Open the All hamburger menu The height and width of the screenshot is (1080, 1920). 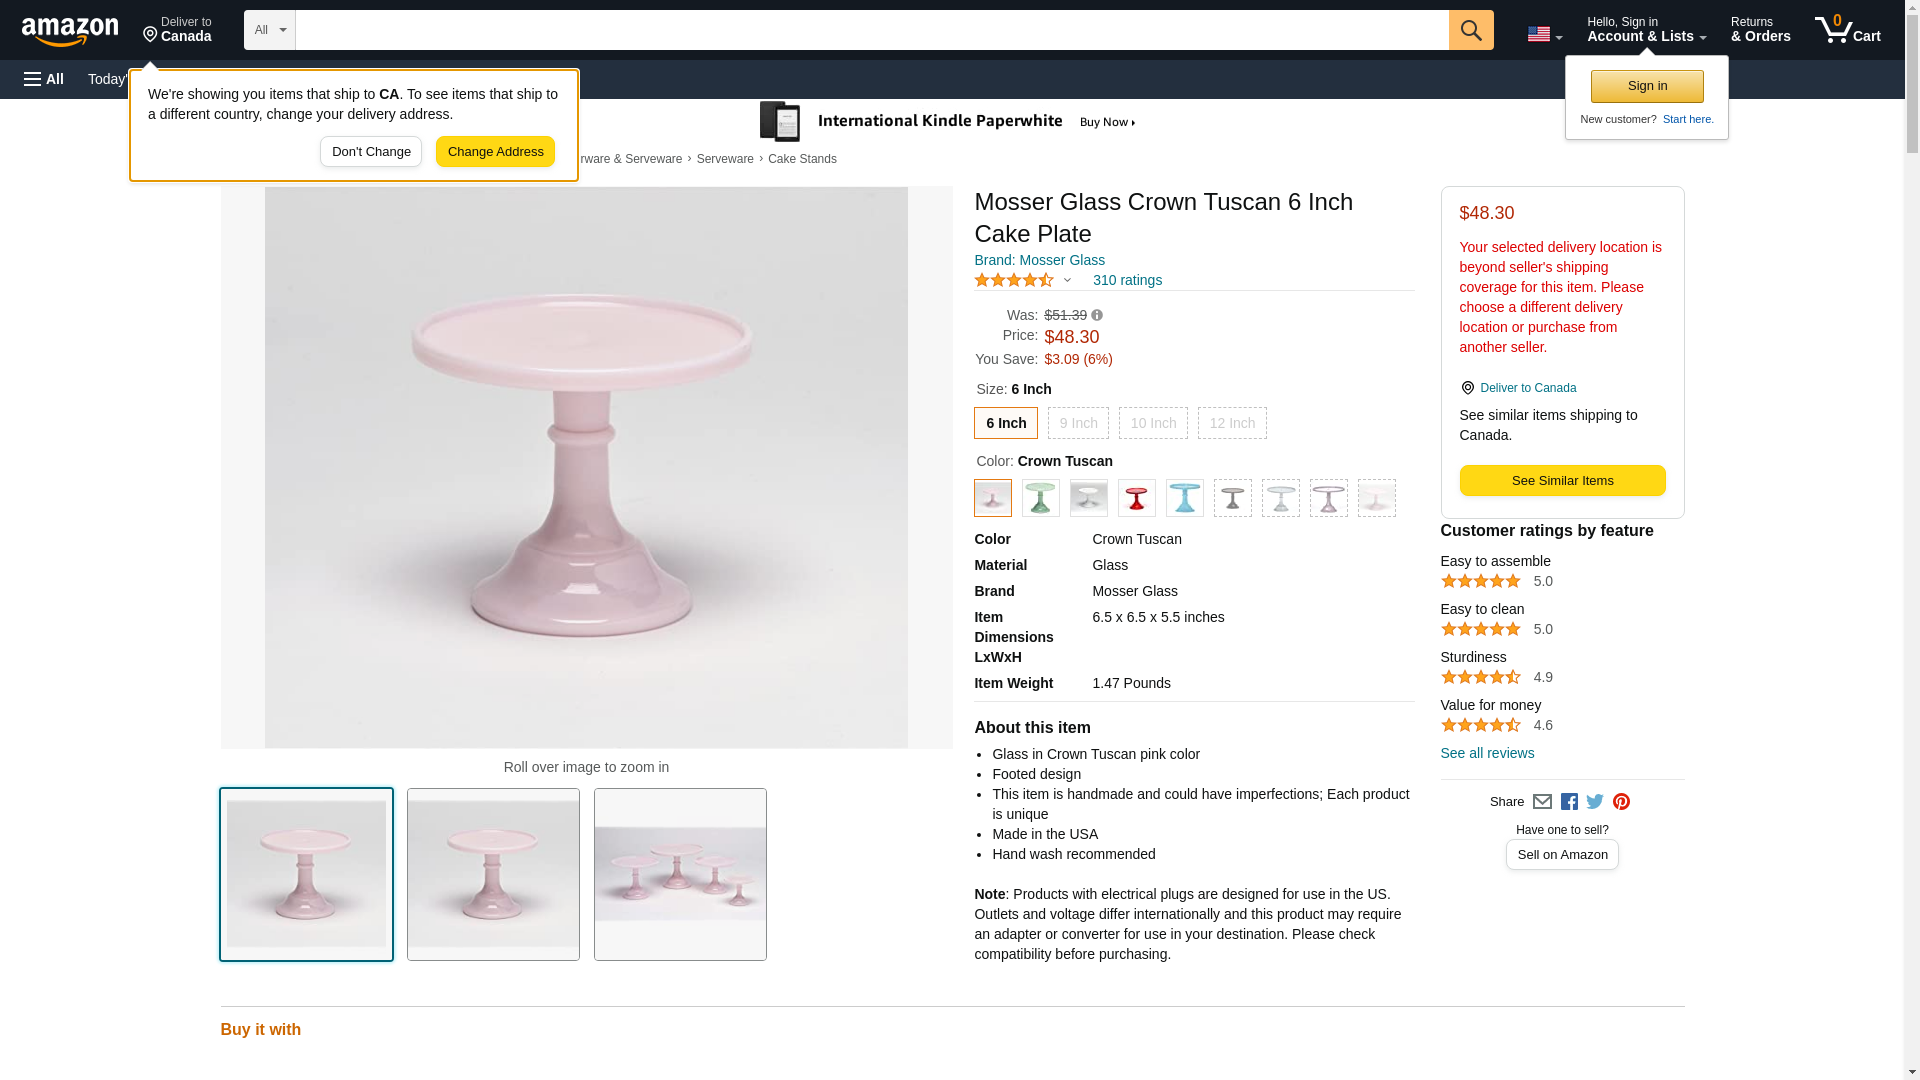tap(44, 79)
